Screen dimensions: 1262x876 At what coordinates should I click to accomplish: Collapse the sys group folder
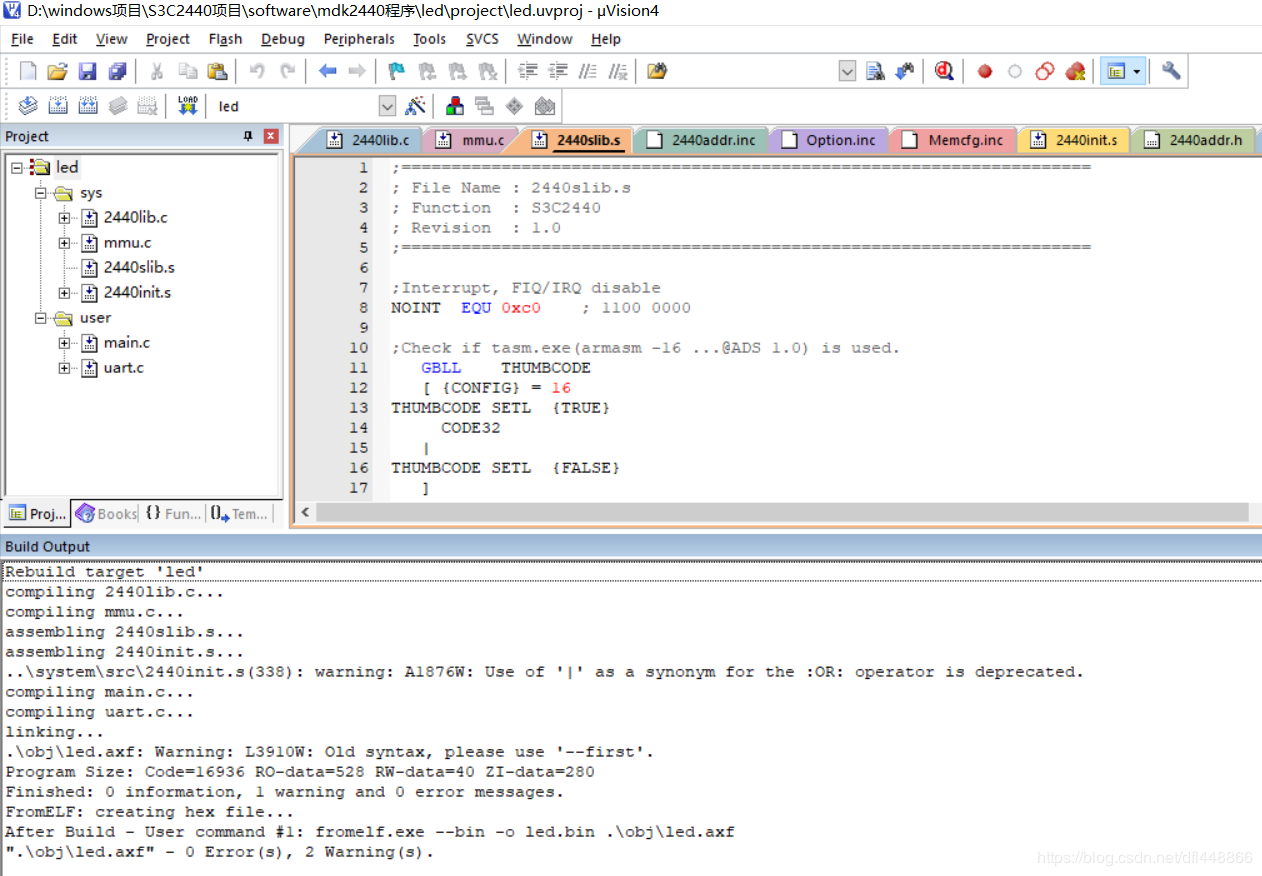[x=41, y=193]
